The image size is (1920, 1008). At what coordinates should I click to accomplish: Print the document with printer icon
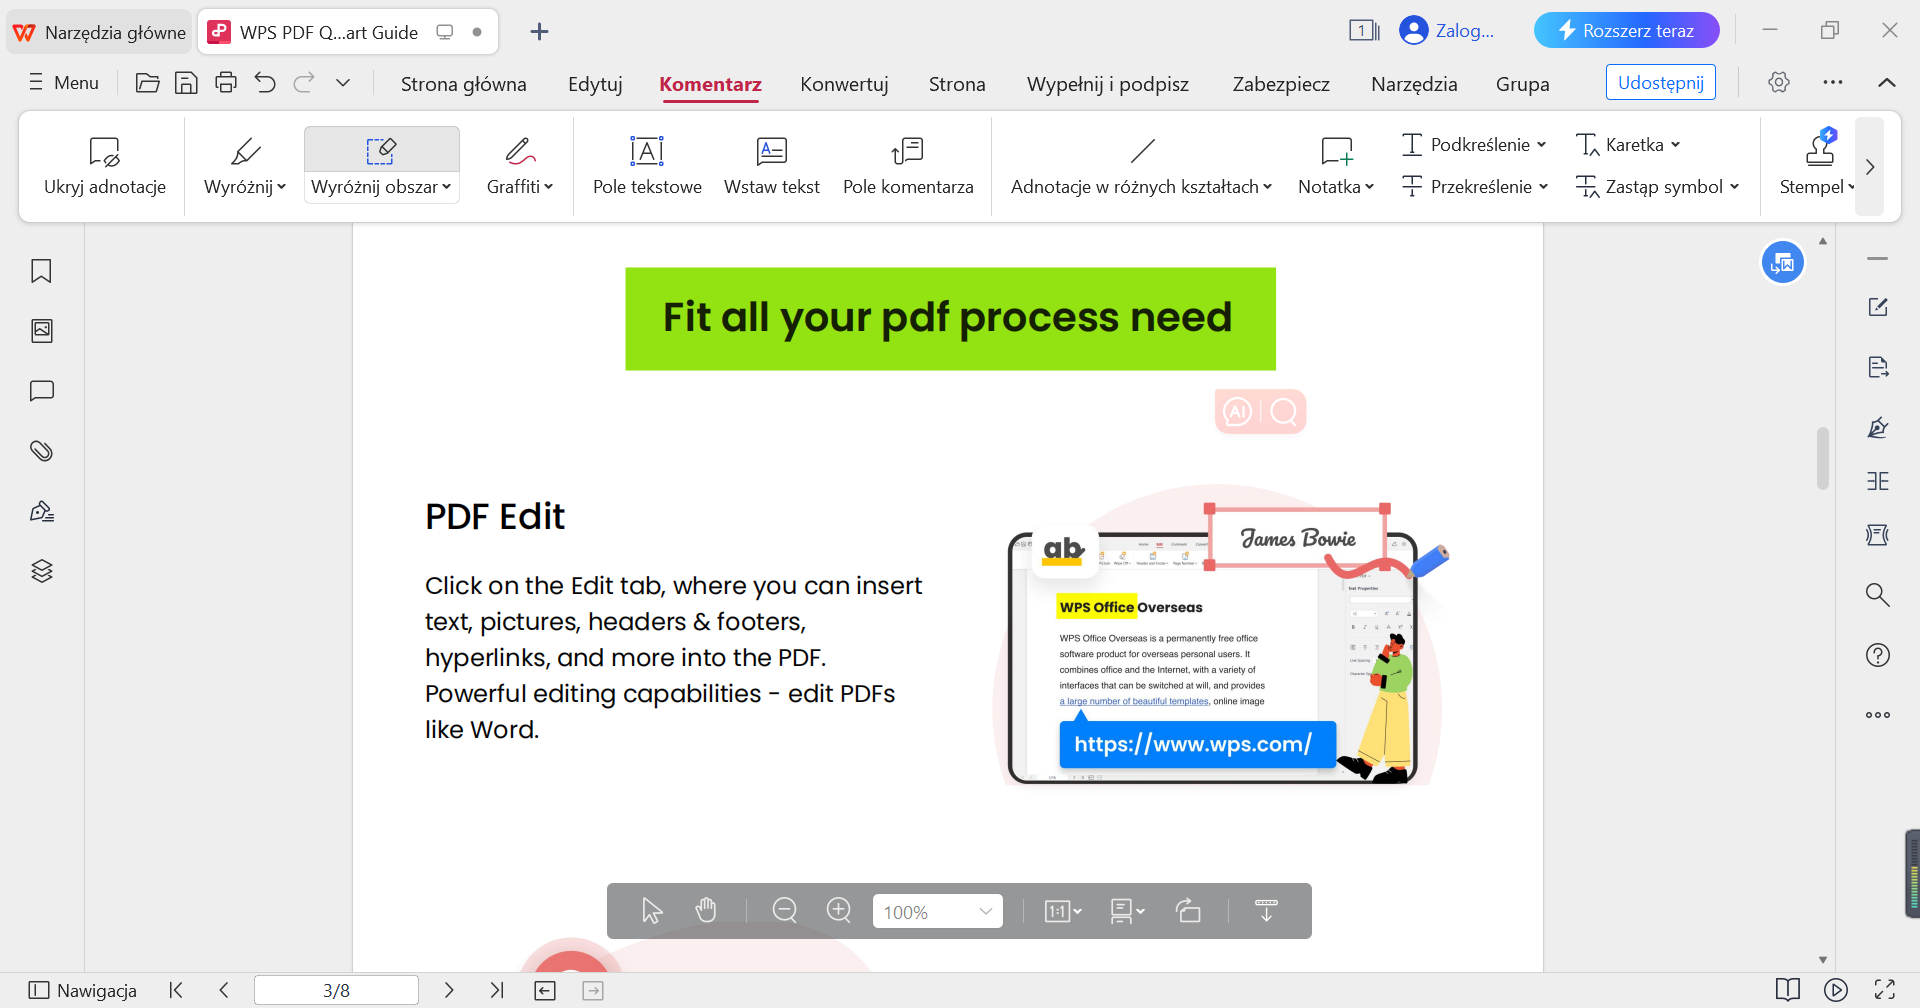(x=226, y=83)
